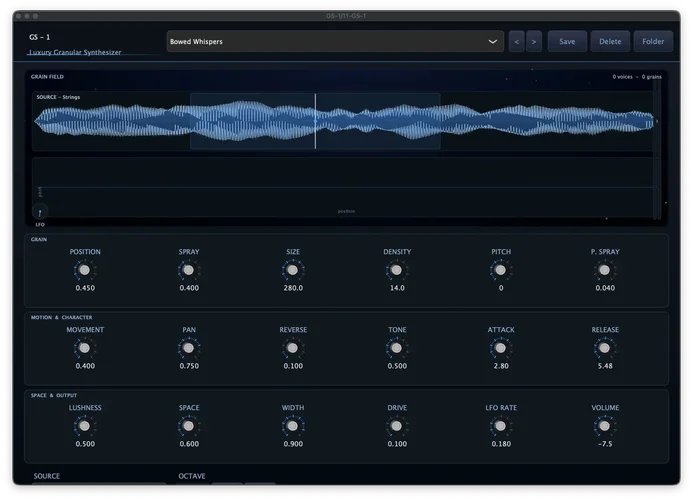Click the Save preset button
The height and width of the screenshot is (500, 693).
(567, 42)
